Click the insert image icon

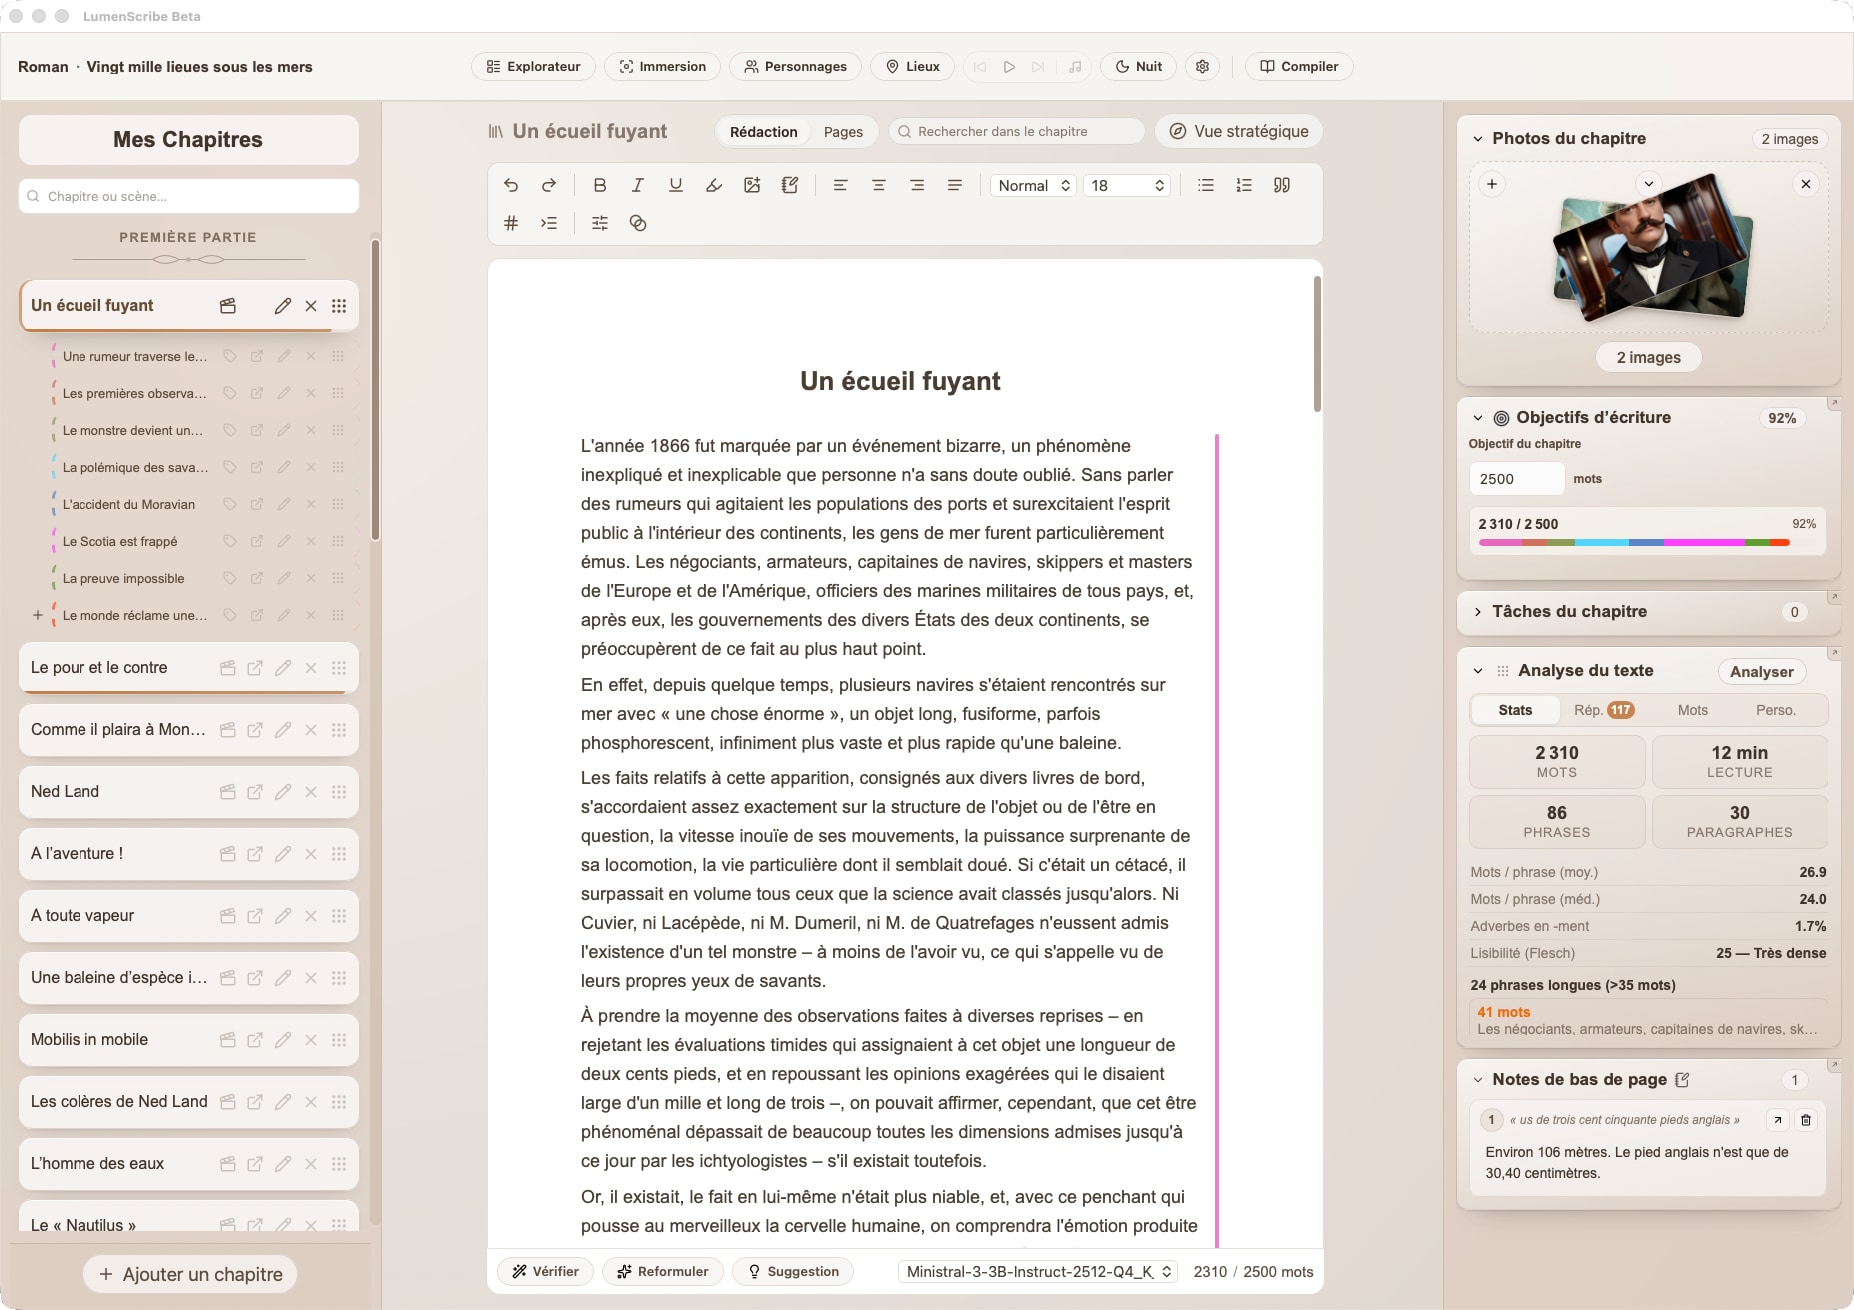[752, 185]
